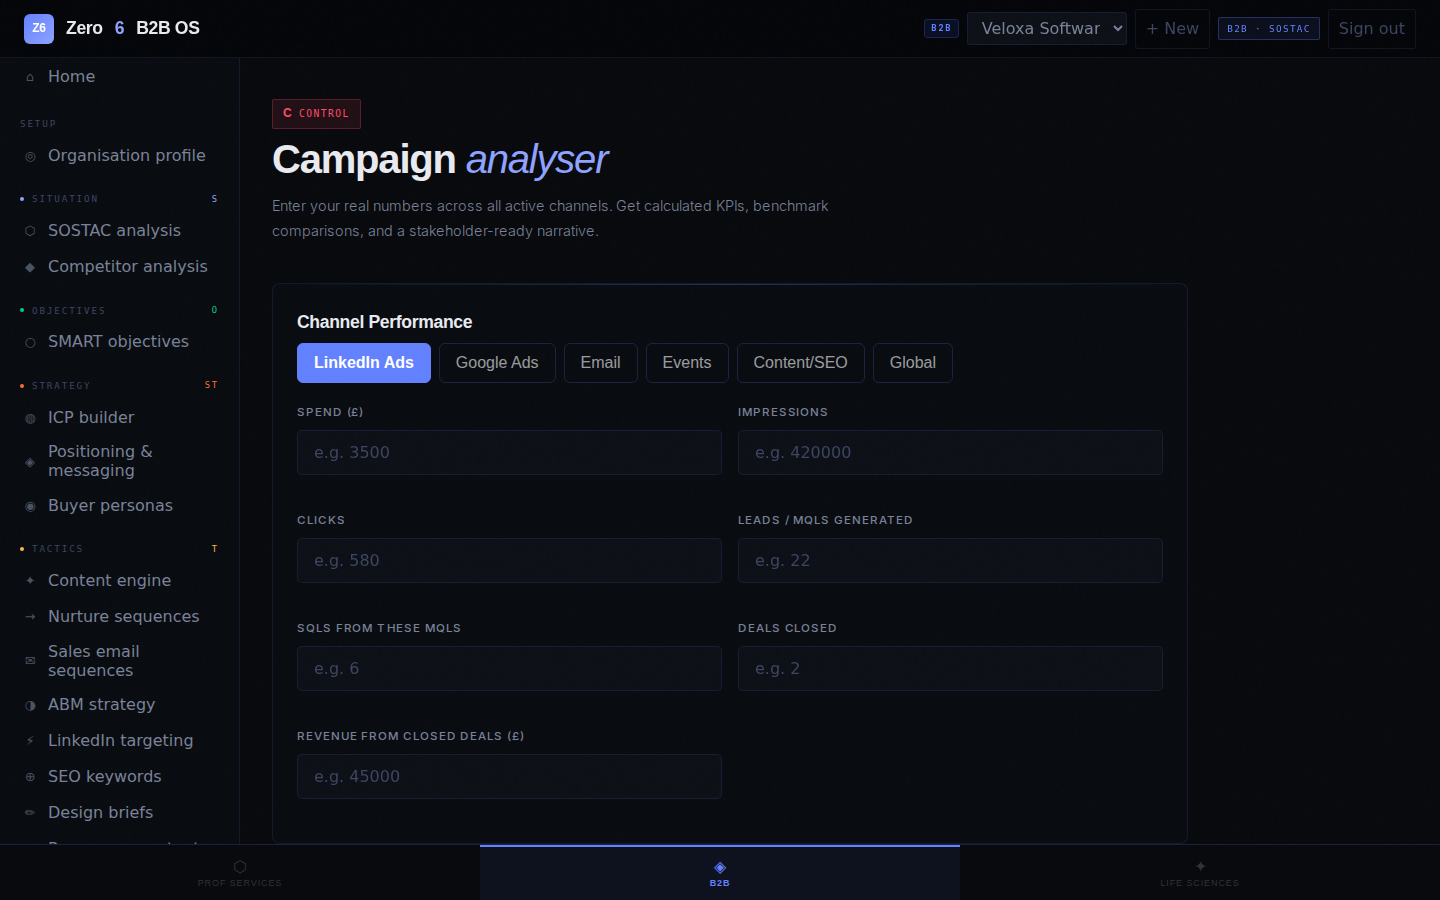Switch to the LinkedIn Ads tab
1440x900 pixels.
click(x=364, y=363)
